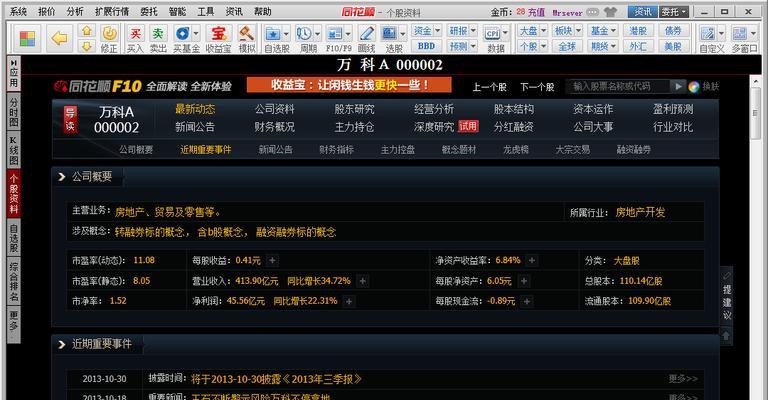Viewport: 768px width, 400px height.
Task: Click the yellow down arrow icon
Action: [x=87, y=47]
